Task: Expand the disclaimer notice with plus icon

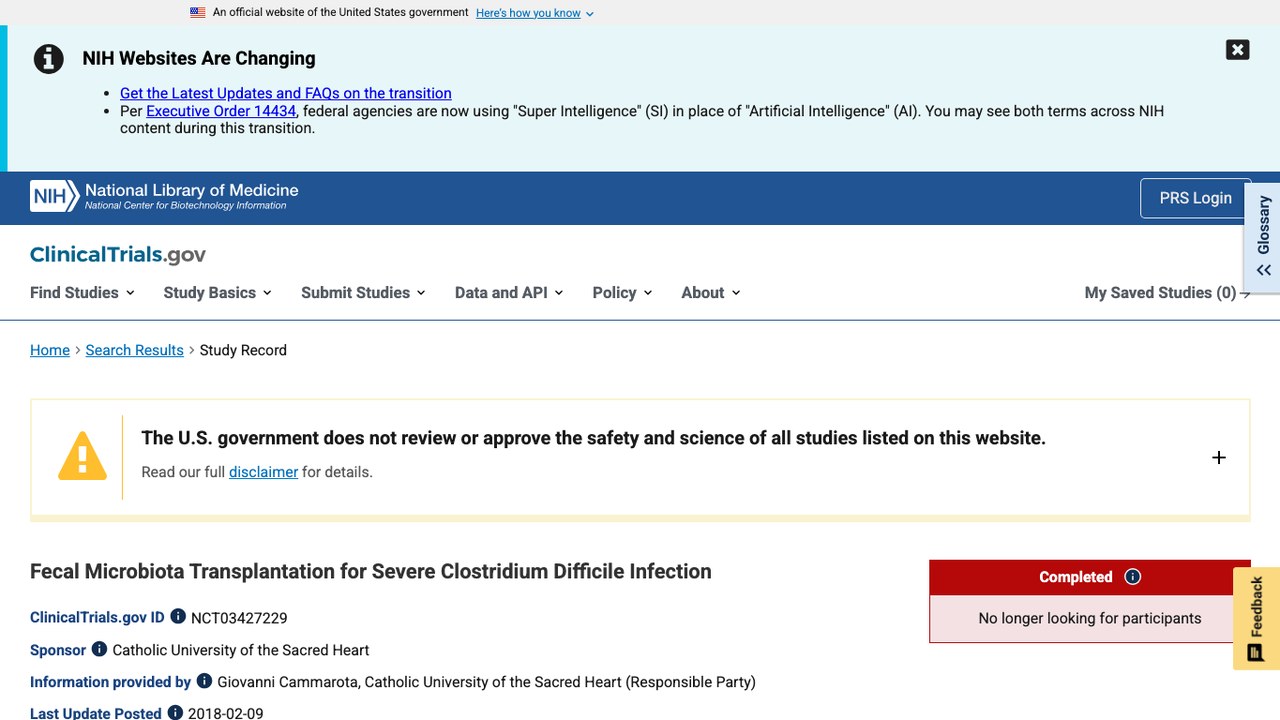Action: [x=1218, y=457]
